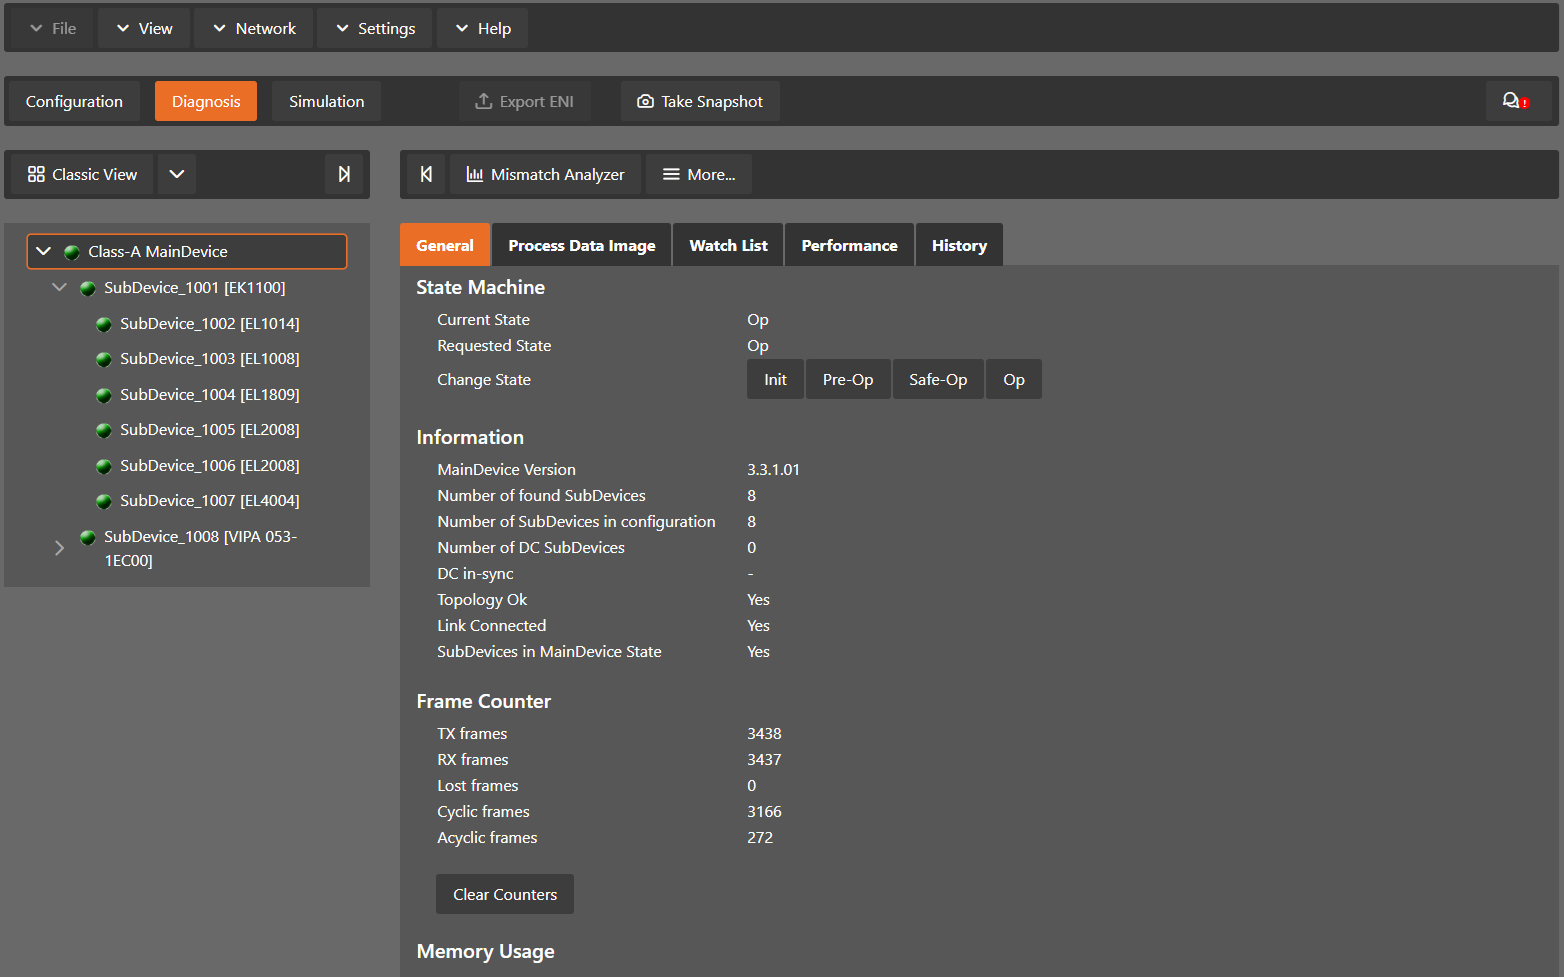Open the File menu
The height and width of the screenshot is (977, 1564).
pos(53,28)
